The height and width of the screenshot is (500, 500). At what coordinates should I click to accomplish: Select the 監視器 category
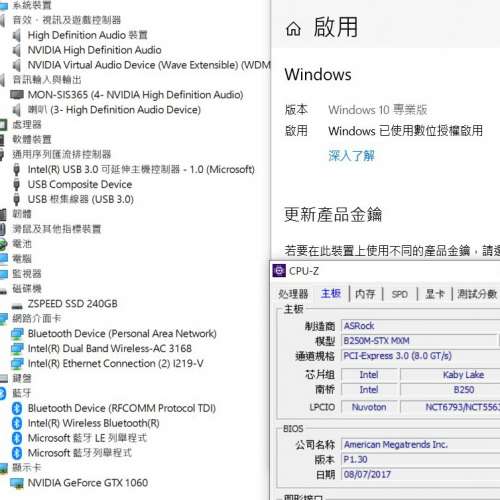[x=27, y=274]
